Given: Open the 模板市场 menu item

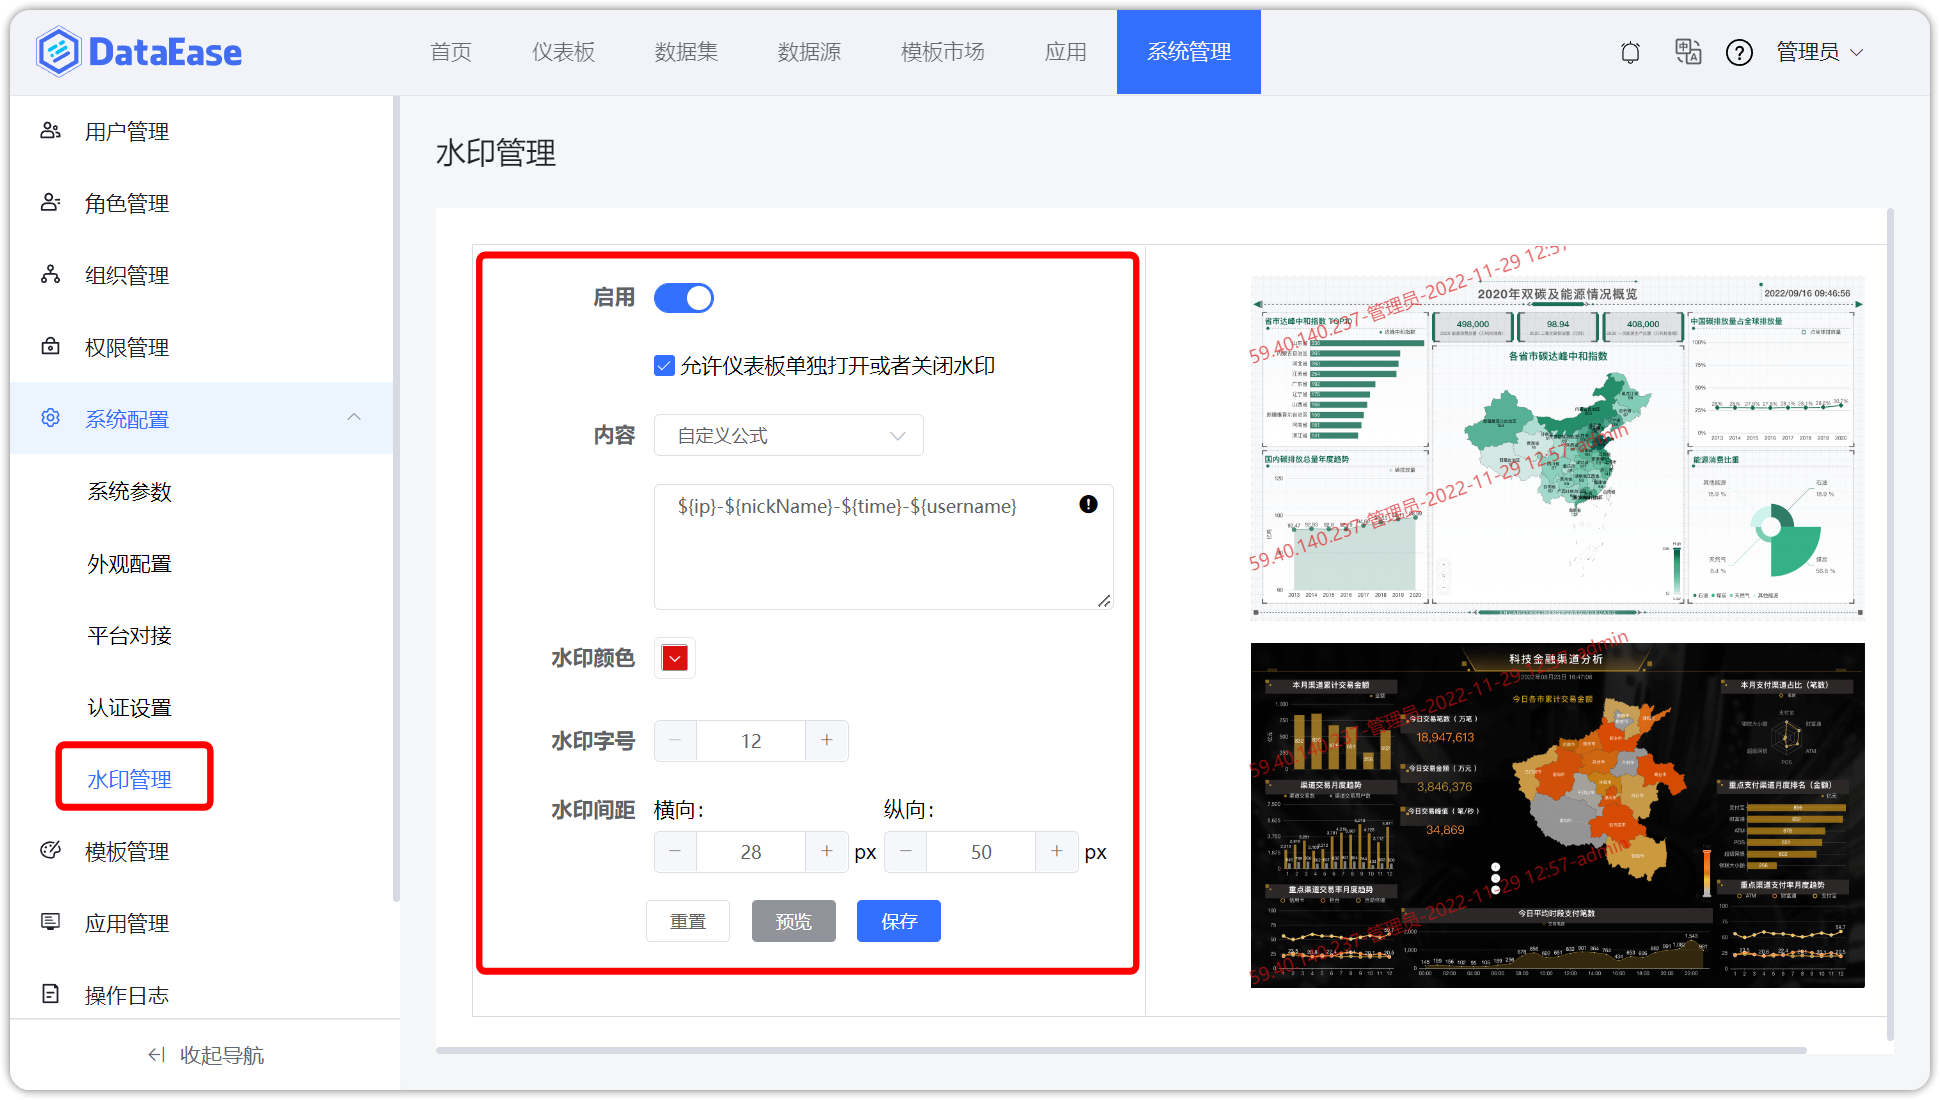Looking at the screenshot, I should (942, 52).
